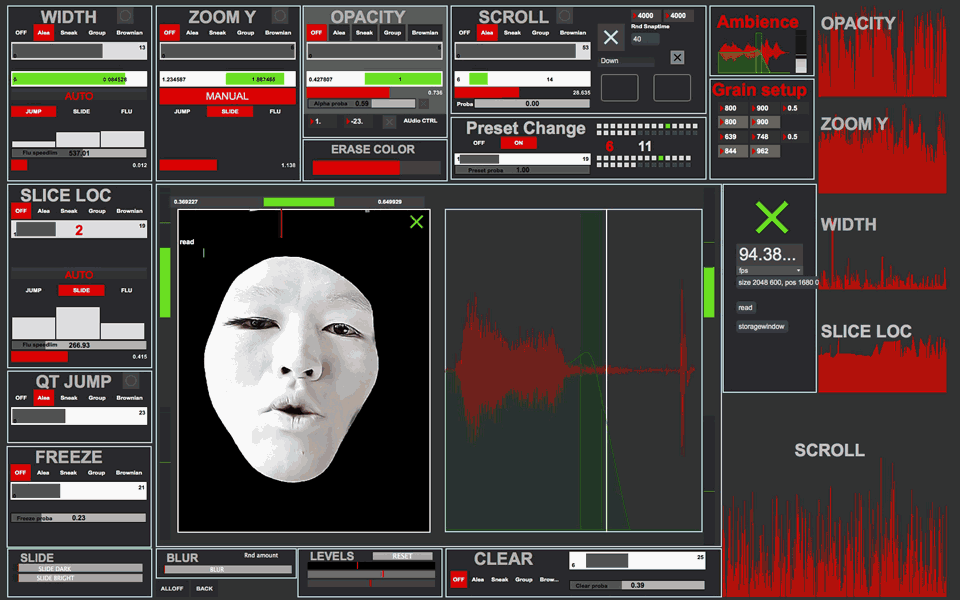Screen dimensions: 960x600
Task: Click the circular LED icon next to WIDTH title
Action: [x=125, y=16]
